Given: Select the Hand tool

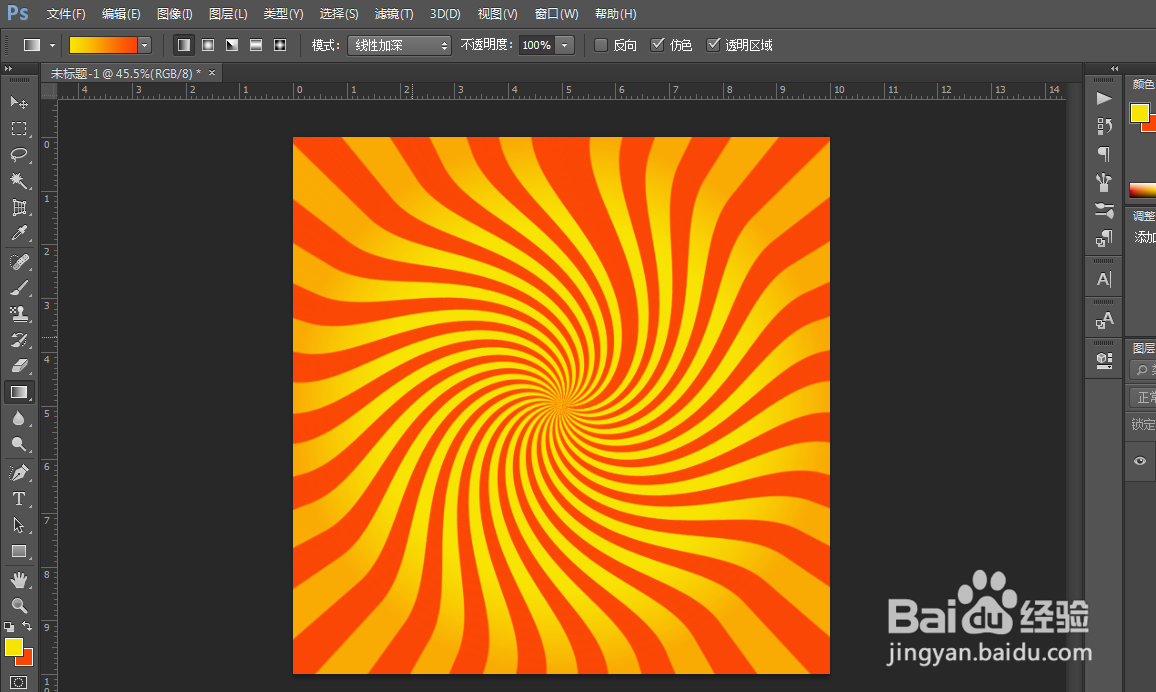Looking at the screenshot, I should pos(19,580).
